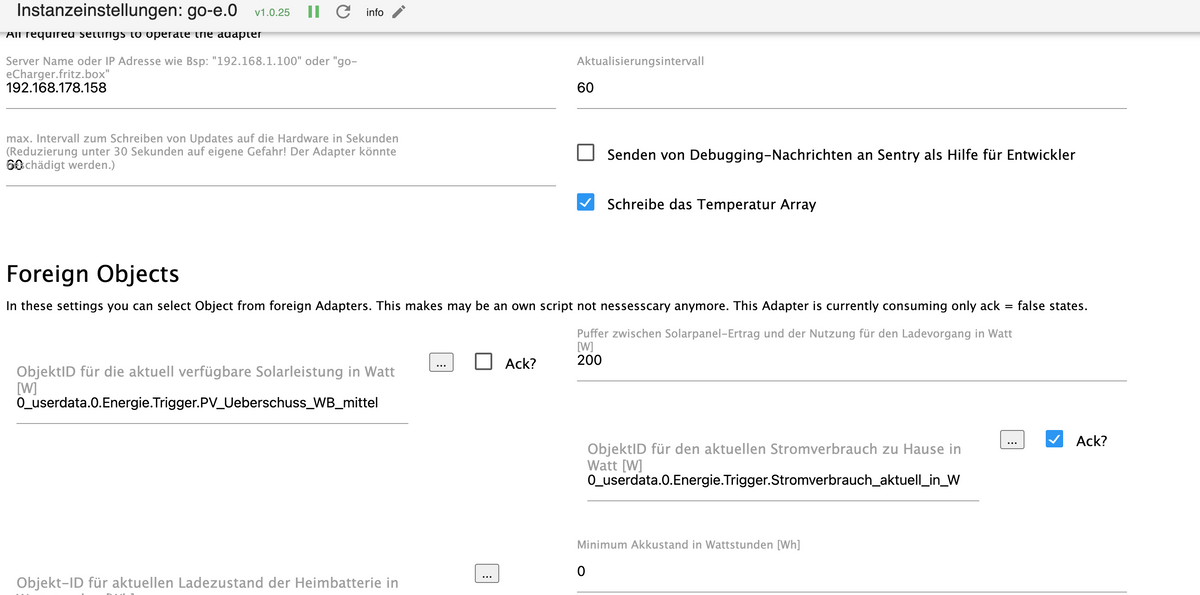Screen dimensions: 1200x595
Task: Select the PV_Ueberschuss_WB_mittel object ID field
Action: (x=212, y=403)
